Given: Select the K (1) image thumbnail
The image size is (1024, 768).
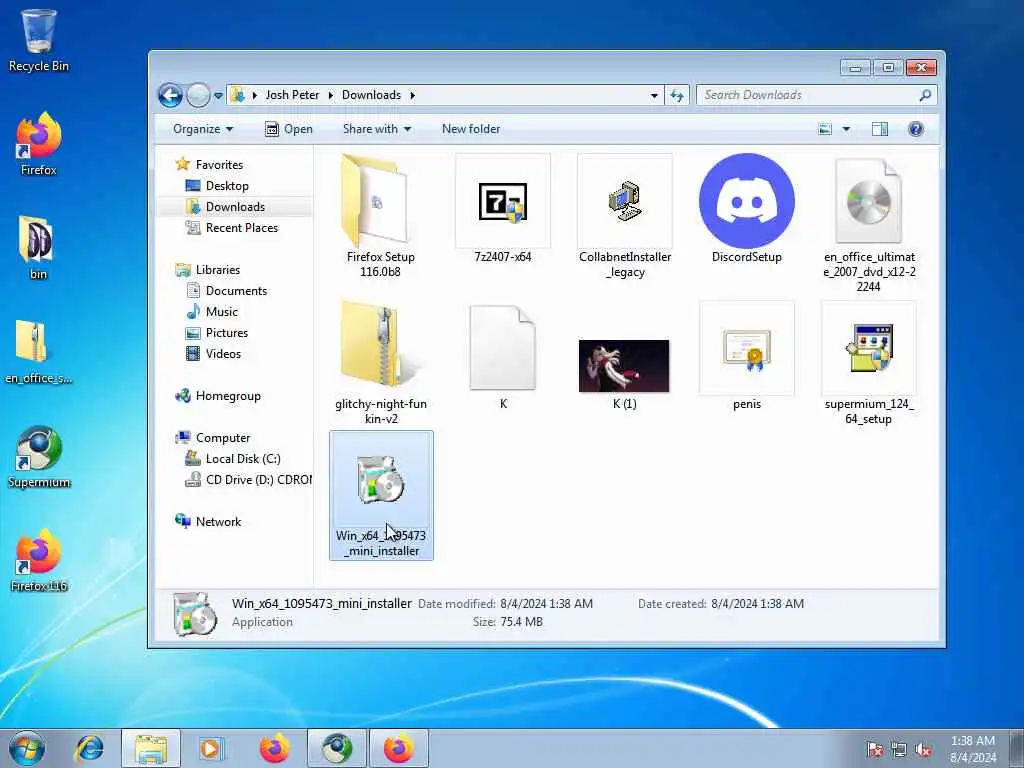Looking at the screenshot, I should coord(624,374).
